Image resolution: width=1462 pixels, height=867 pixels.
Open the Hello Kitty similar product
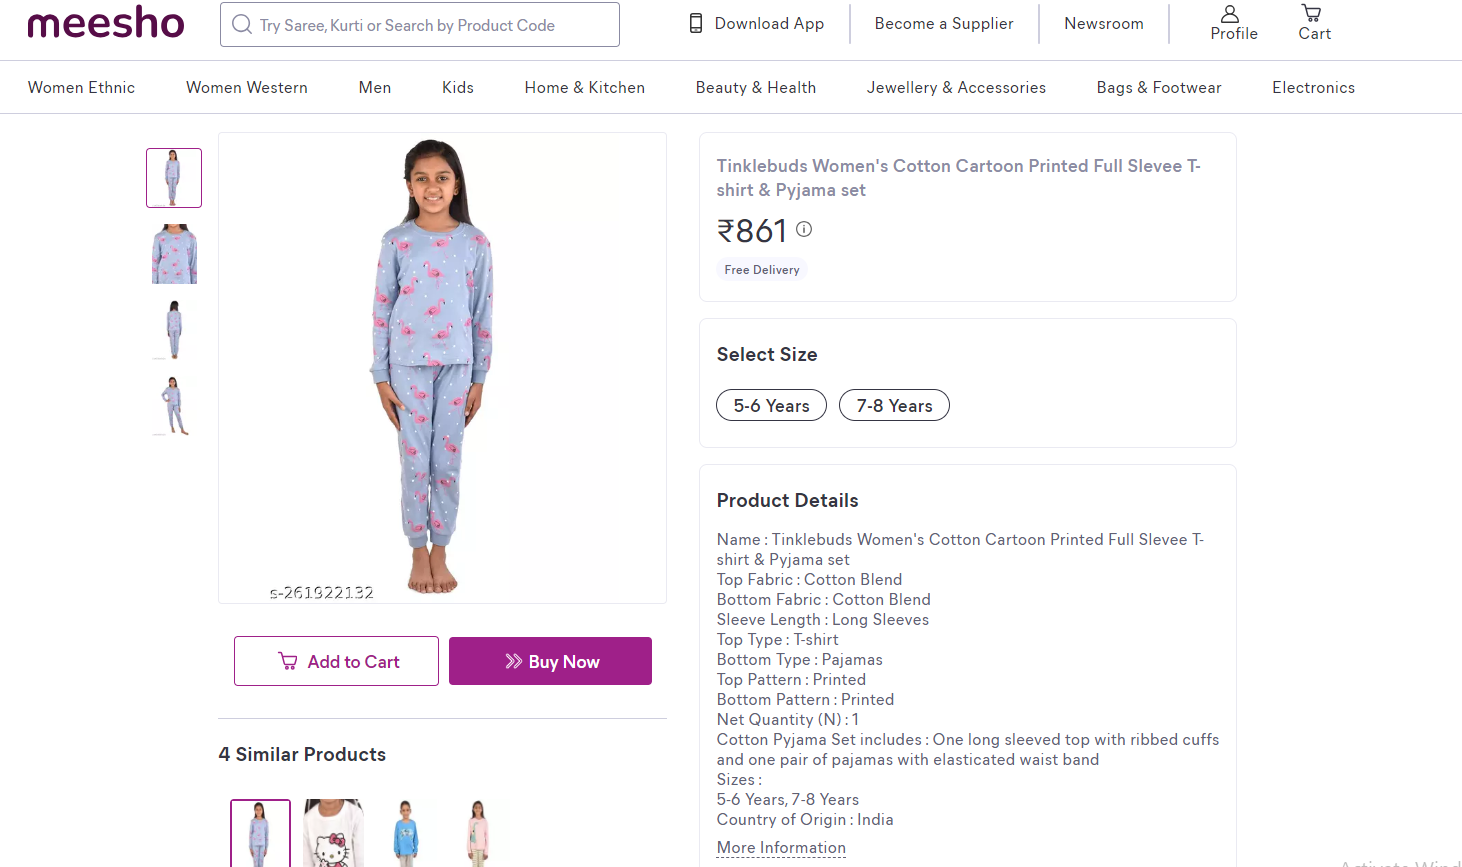333,833
